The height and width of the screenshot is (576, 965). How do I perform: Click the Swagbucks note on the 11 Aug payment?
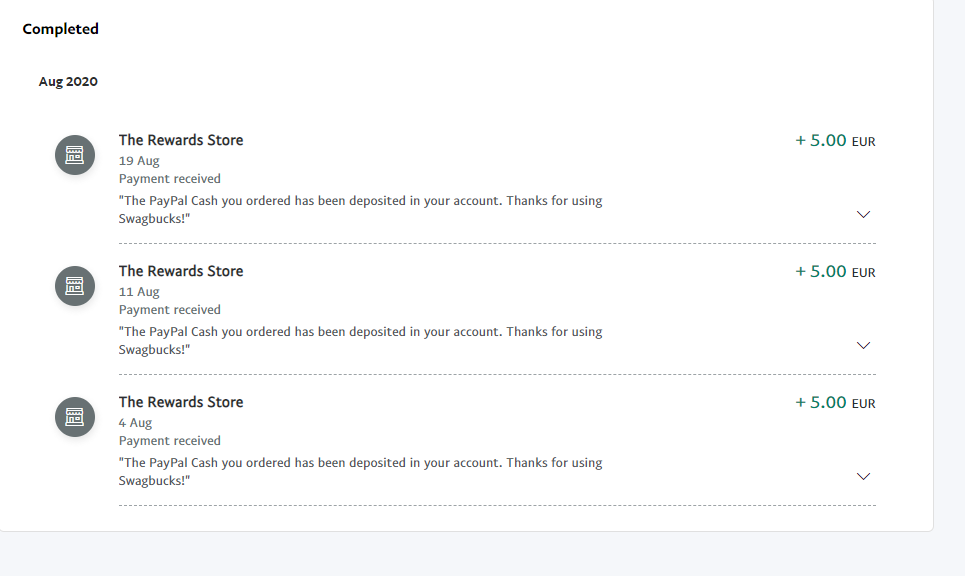pyautogui.click(x=360, y=340)
